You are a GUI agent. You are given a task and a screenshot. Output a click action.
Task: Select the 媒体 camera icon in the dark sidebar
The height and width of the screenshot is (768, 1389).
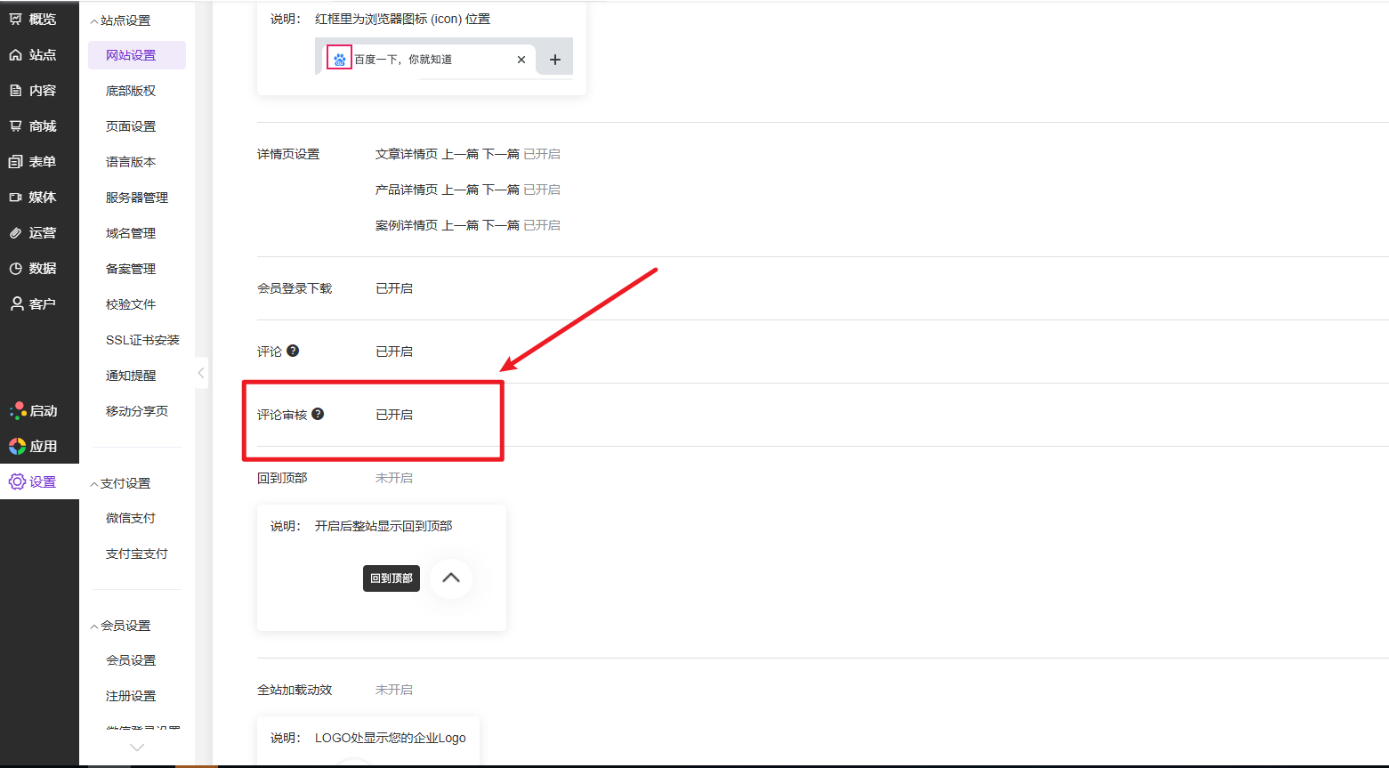16,197
